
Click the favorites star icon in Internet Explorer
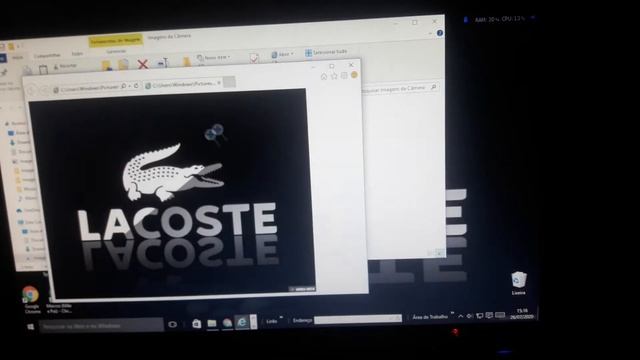point(334,76)
